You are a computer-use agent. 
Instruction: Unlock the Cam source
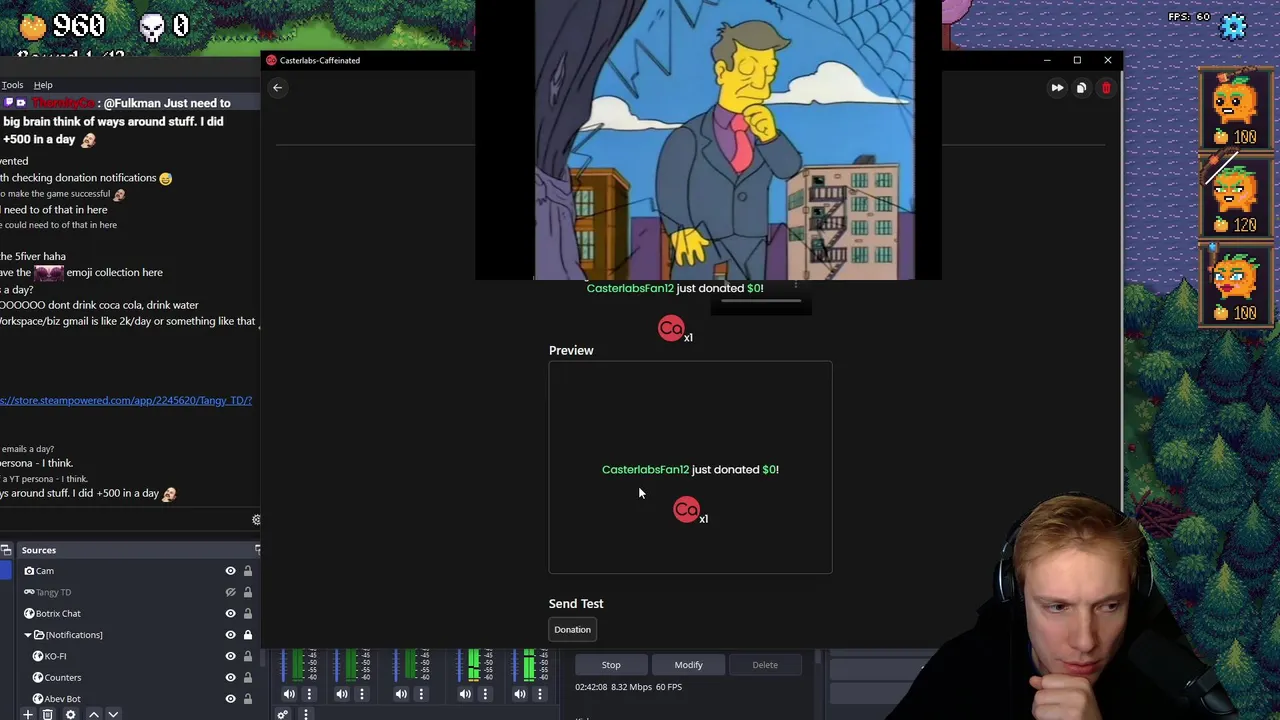click(248, 571)
